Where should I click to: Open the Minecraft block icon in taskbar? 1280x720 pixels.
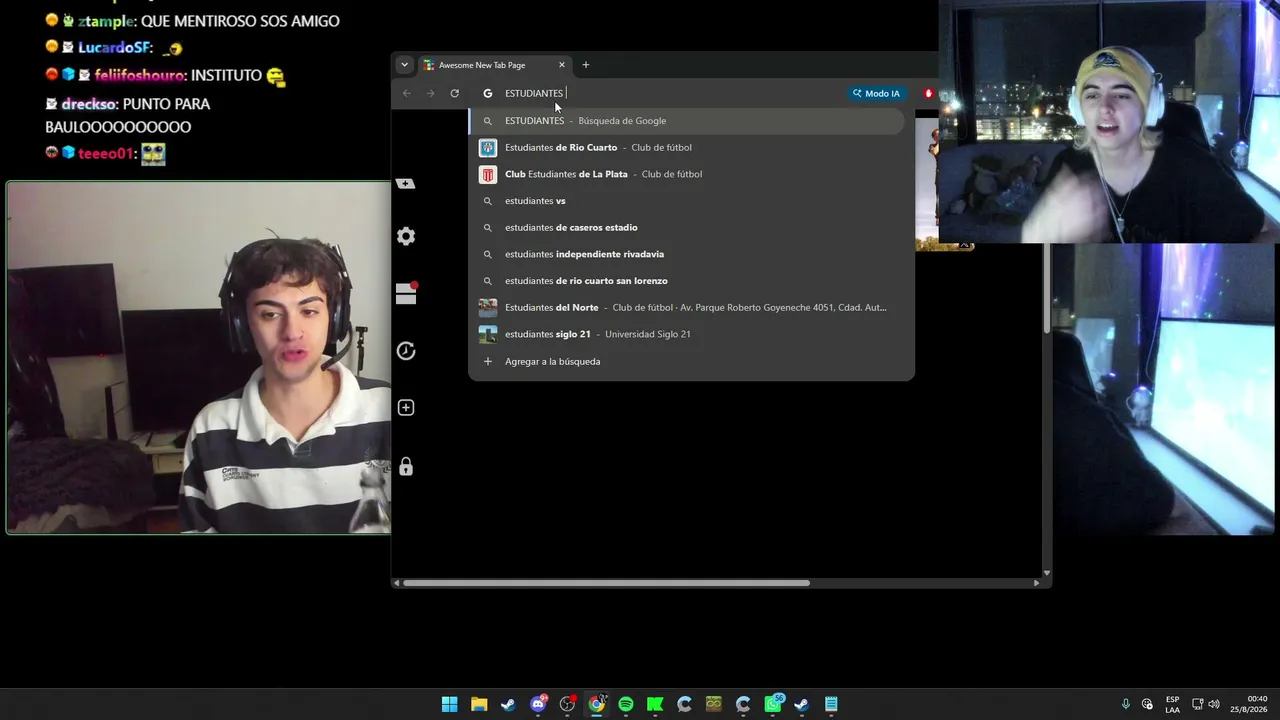click(x=713, y=704)
